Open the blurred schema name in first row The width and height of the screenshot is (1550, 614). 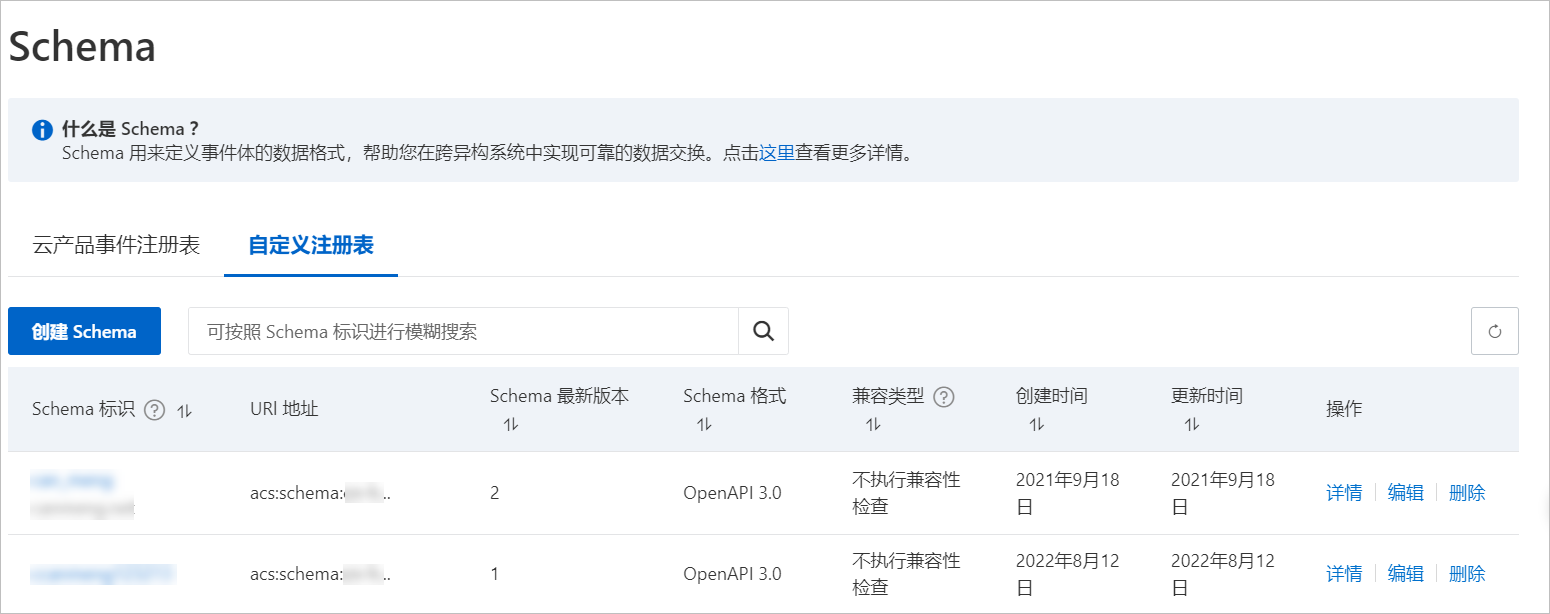[x=73, y=481]
